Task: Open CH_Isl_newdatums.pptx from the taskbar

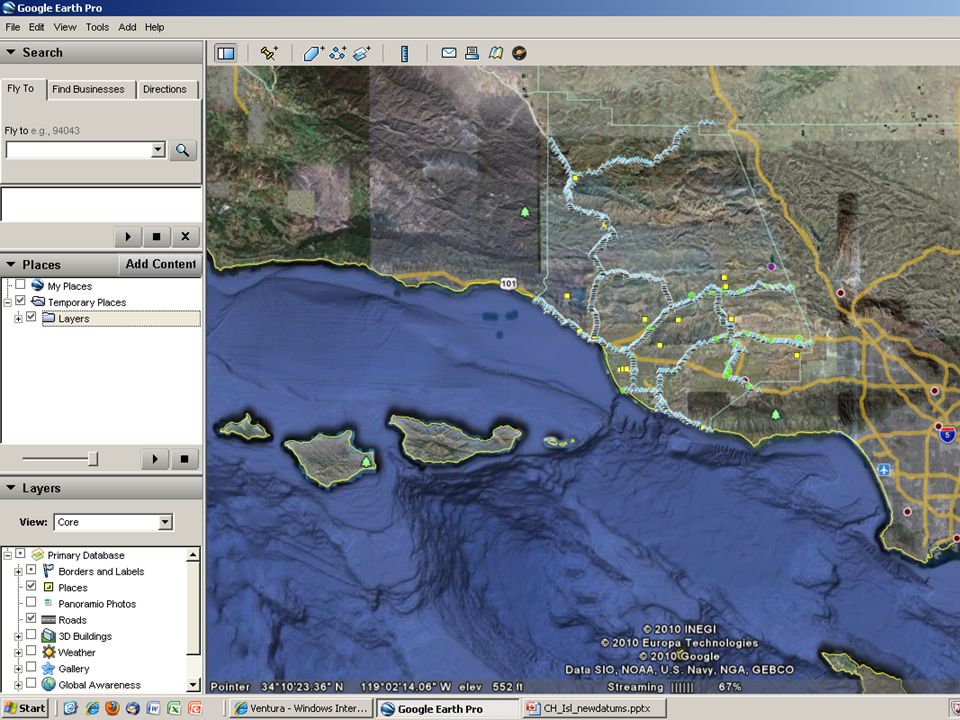Action: [x=596, y=708]
